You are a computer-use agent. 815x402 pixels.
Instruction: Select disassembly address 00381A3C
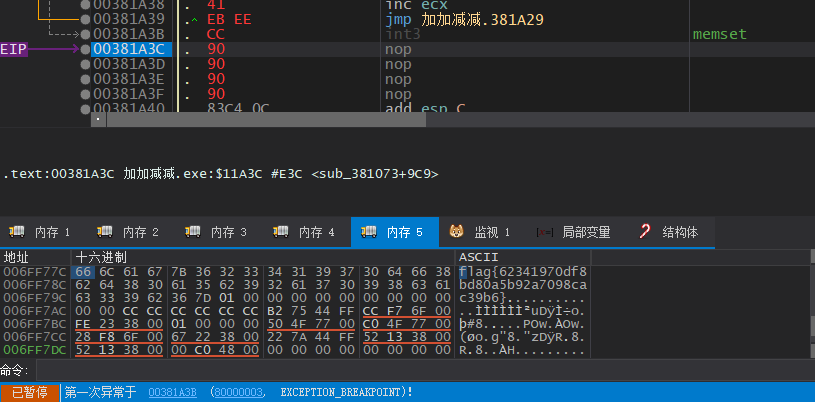click(x=129, y=48)
